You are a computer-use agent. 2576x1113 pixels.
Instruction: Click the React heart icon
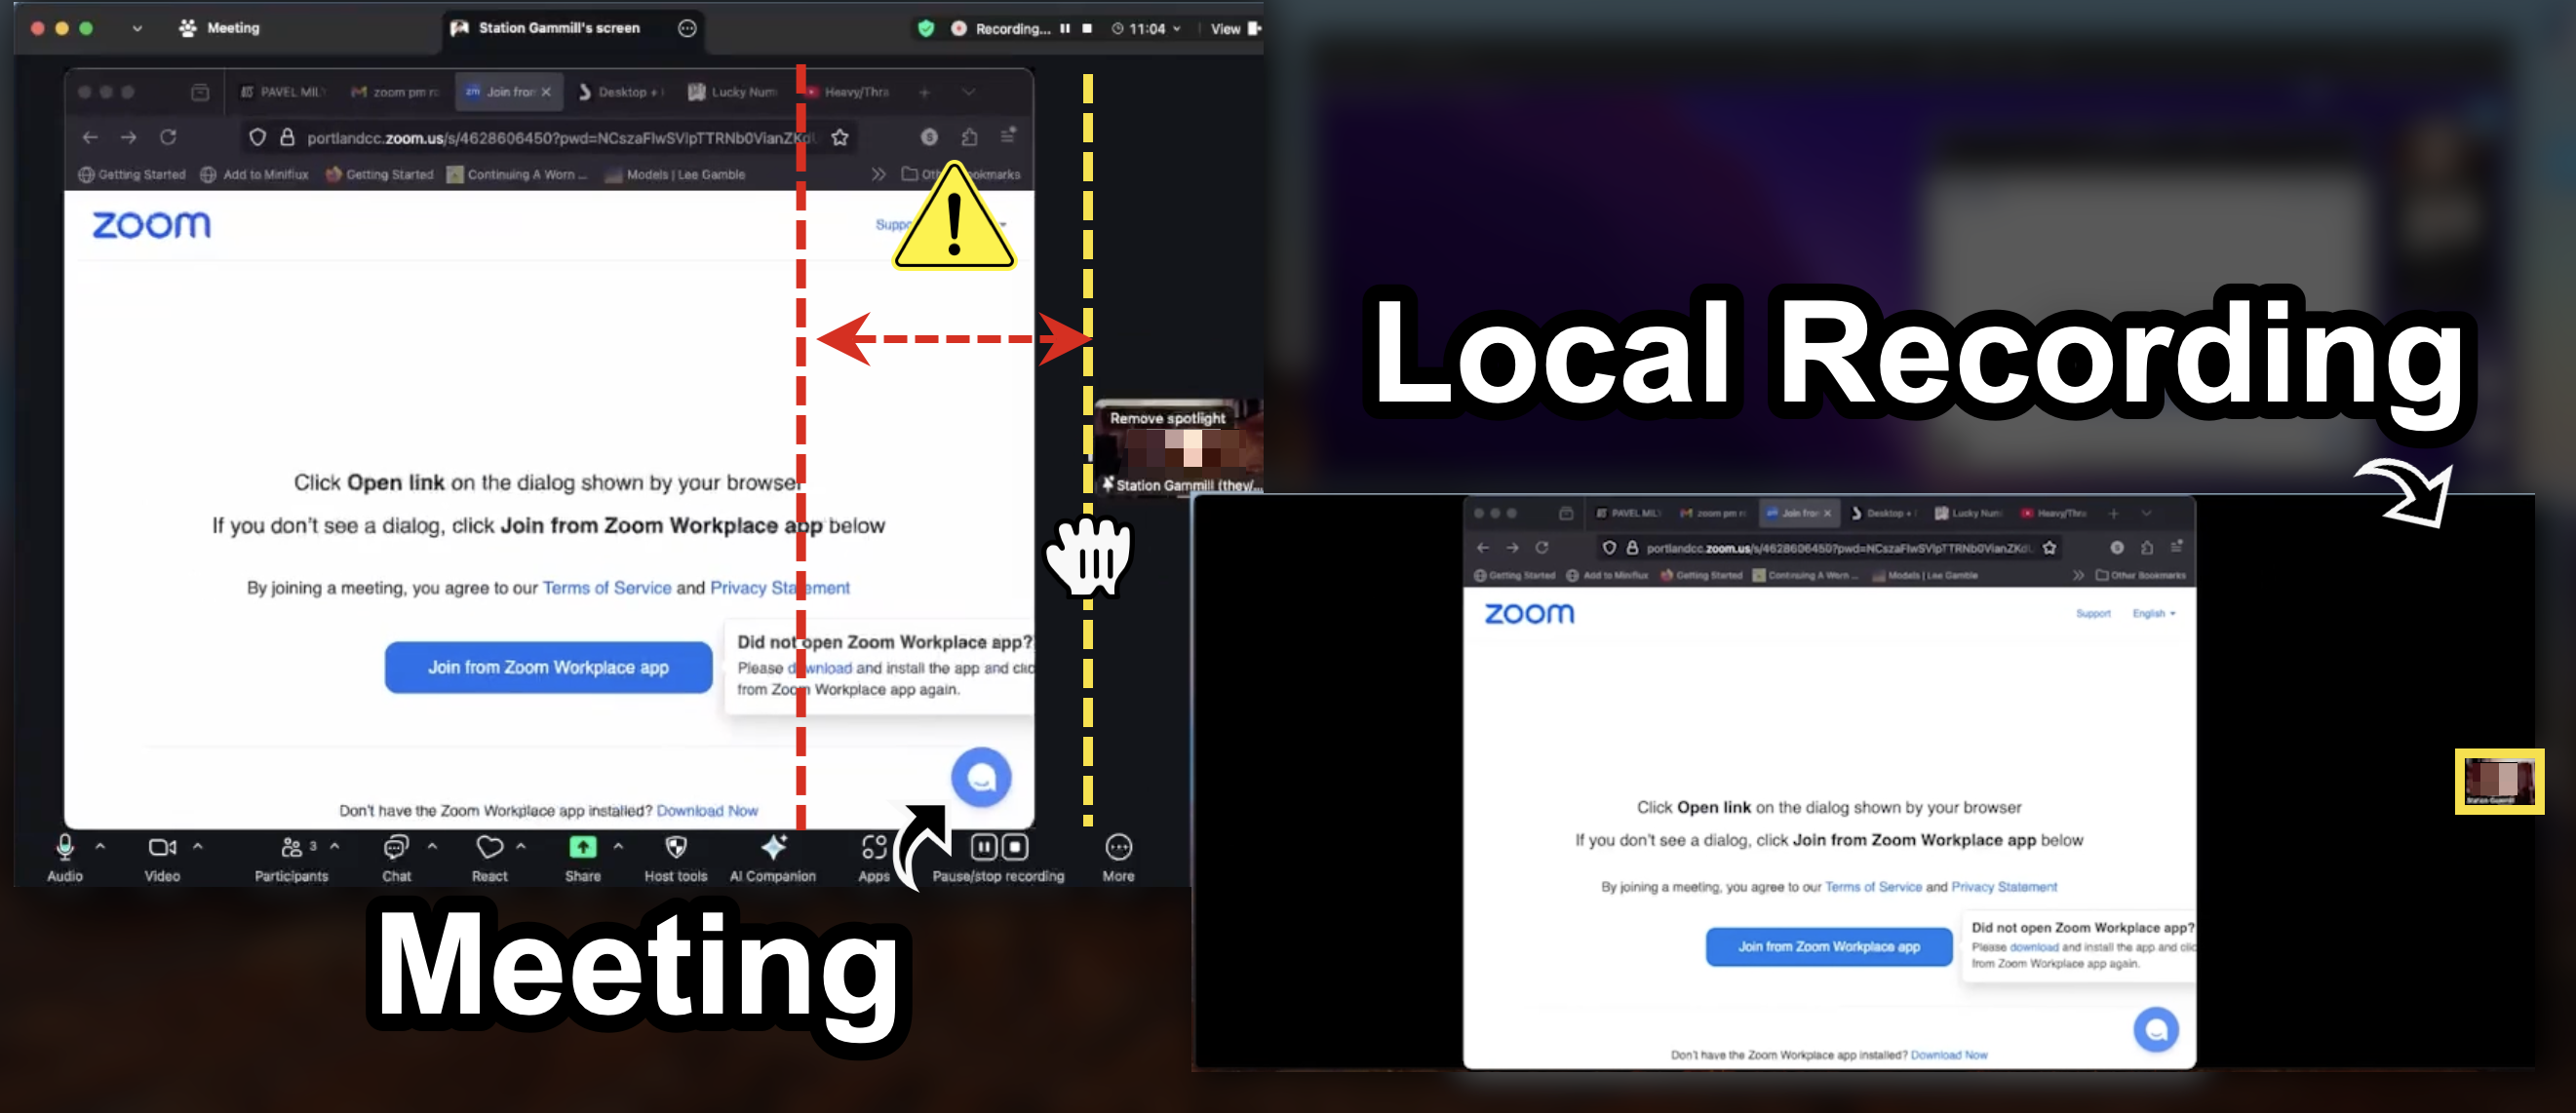[x=489, y=849]
